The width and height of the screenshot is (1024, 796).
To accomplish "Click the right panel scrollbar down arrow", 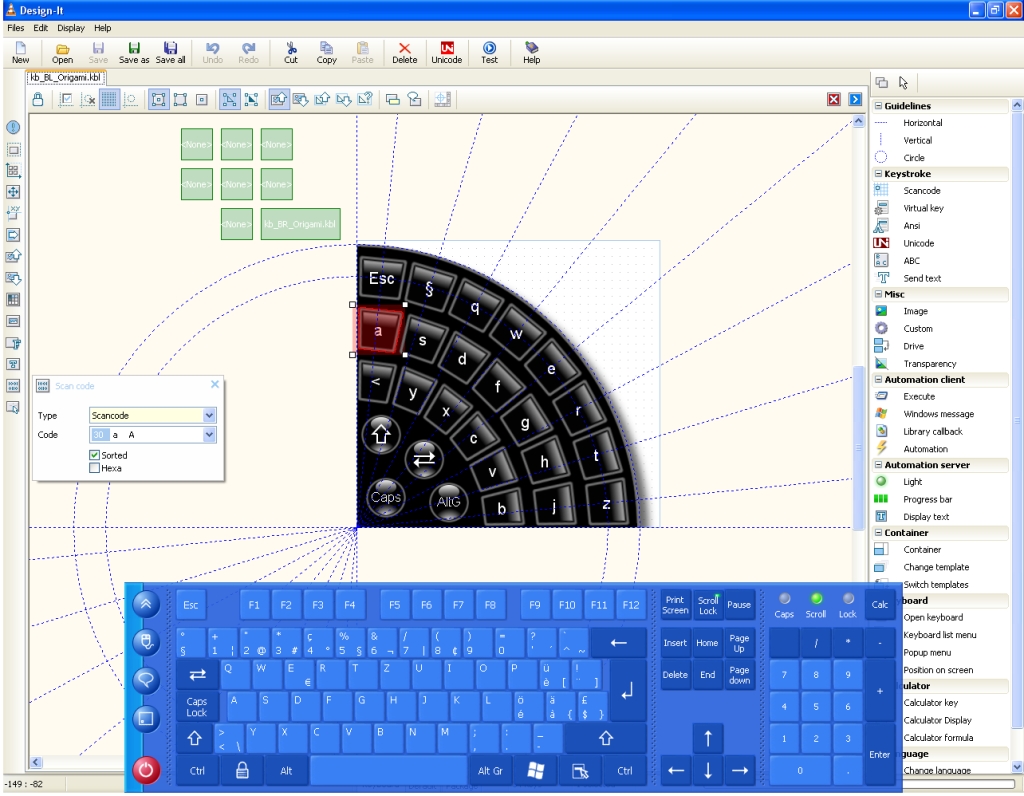I will [x=1017, y=767].
